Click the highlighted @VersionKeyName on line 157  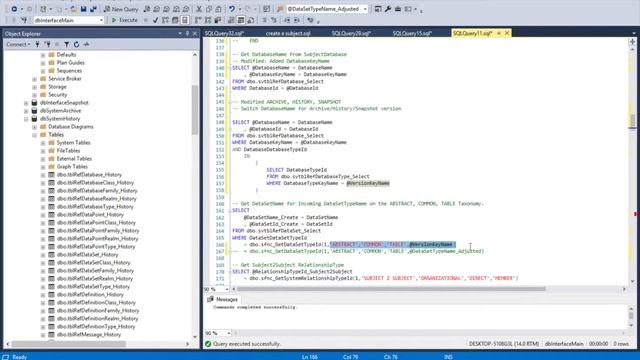(x=368, y=183)
